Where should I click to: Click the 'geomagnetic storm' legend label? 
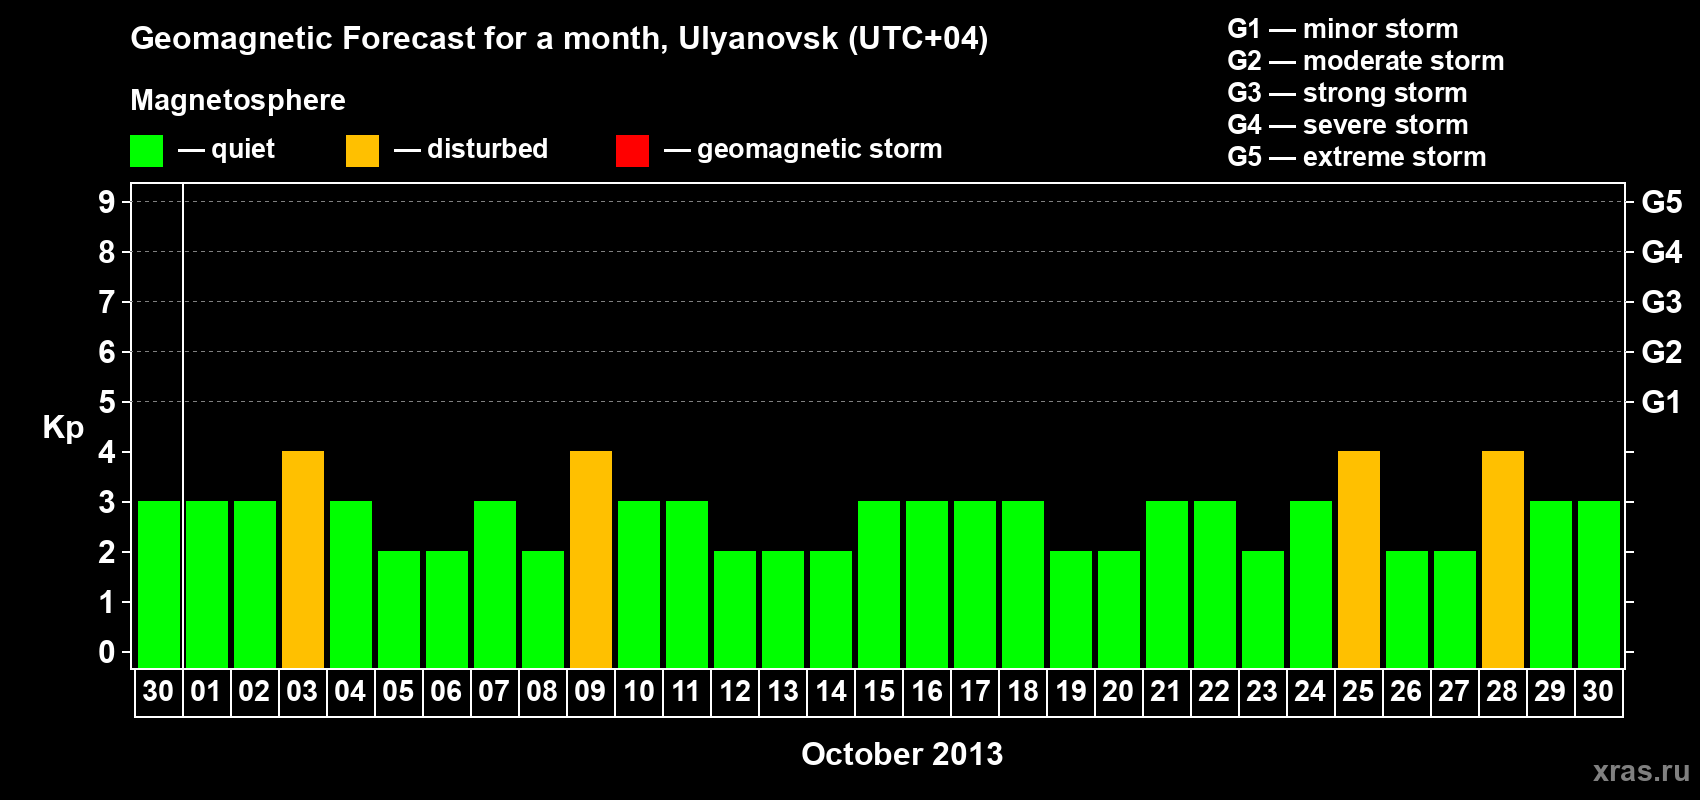[x=819, y=150]
